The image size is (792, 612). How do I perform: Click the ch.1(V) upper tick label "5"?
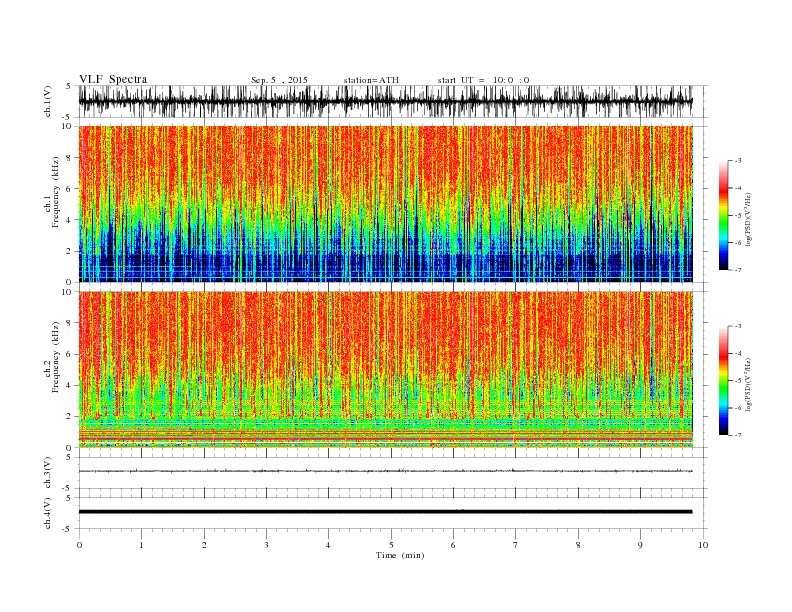point(69,86)
